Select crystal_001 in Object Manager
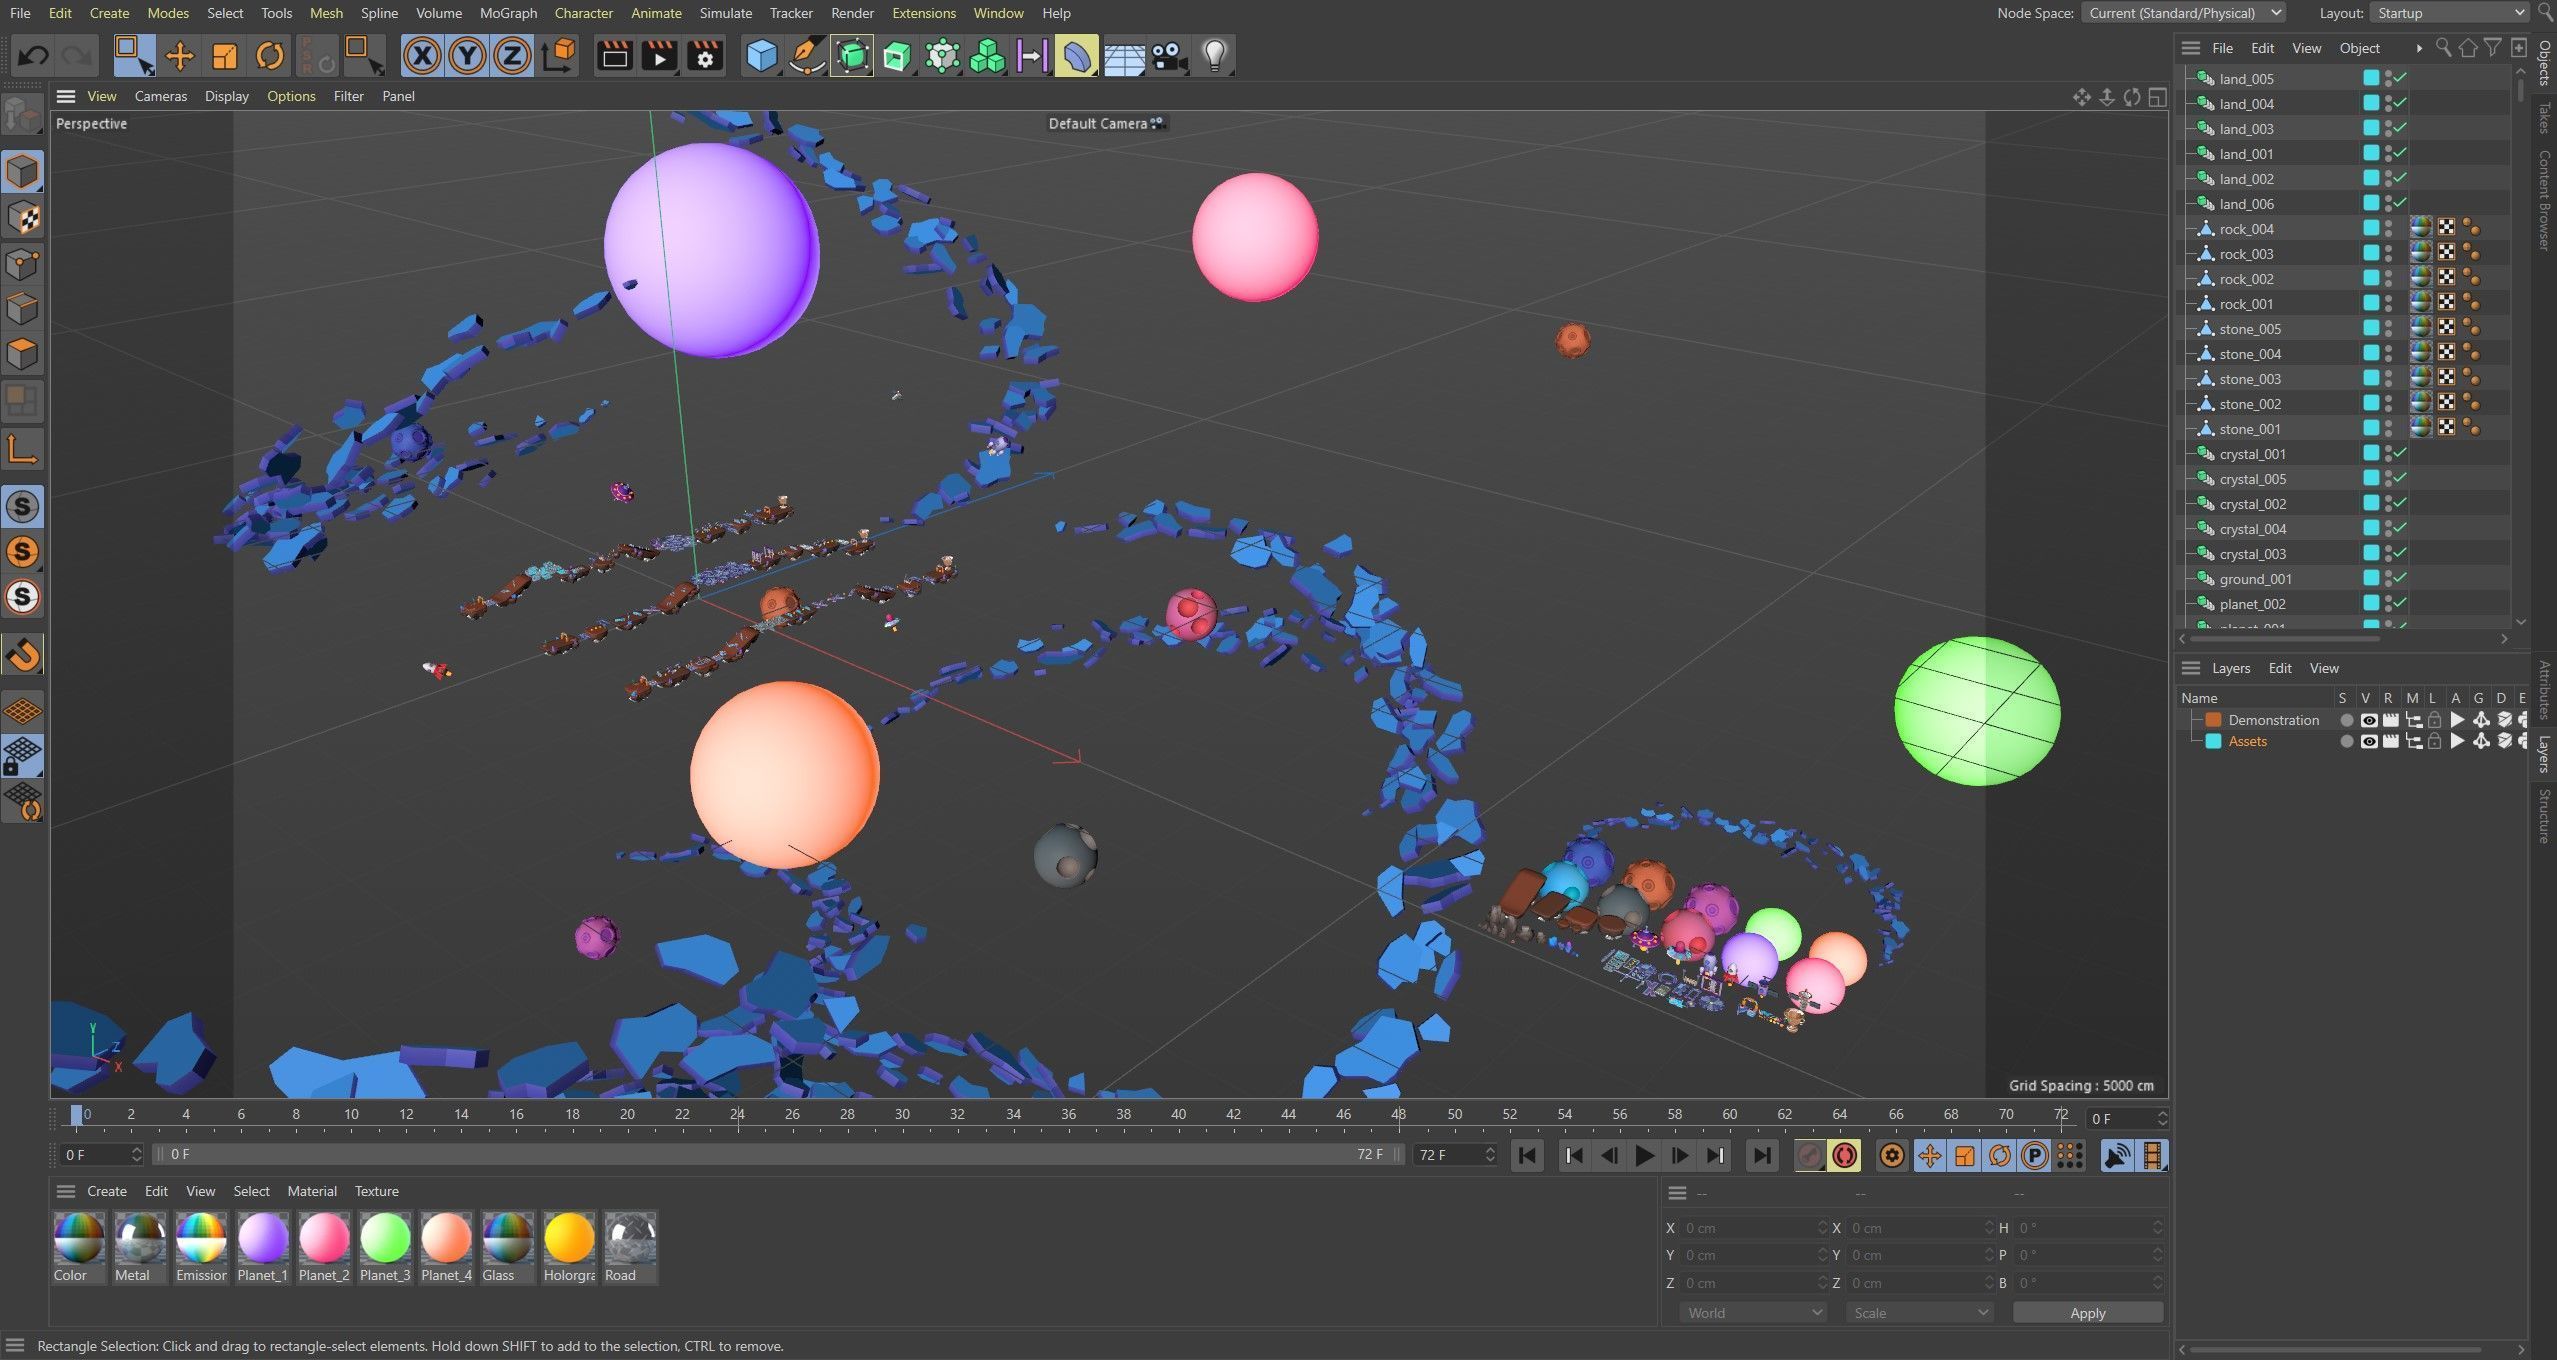The image size is (2557, 1360). click(x=2252, y=454)
